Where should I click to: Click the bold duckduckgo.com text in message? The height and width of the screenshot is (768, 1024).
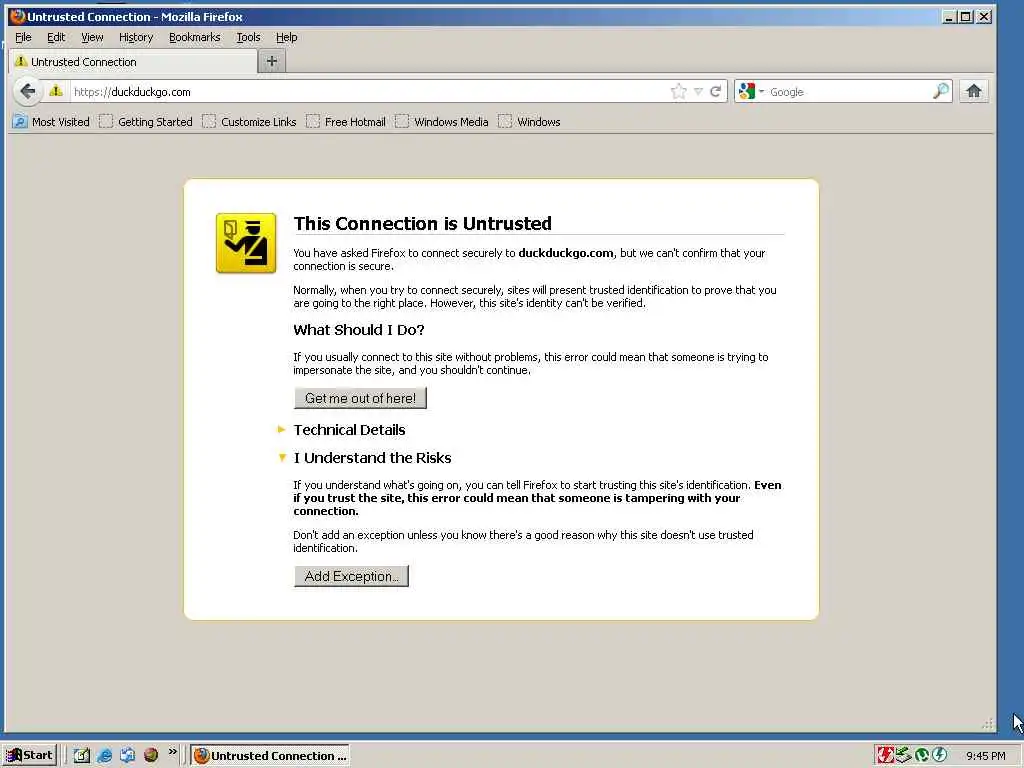tap(566, 253)
